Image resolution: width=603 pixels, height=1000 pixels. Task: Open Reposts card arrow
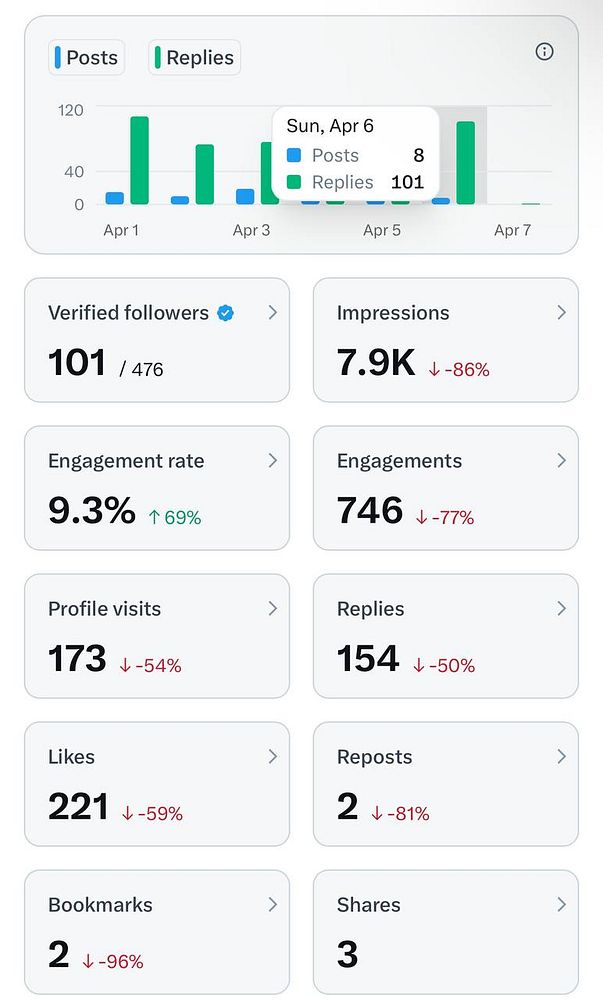(x=561, y=757)
